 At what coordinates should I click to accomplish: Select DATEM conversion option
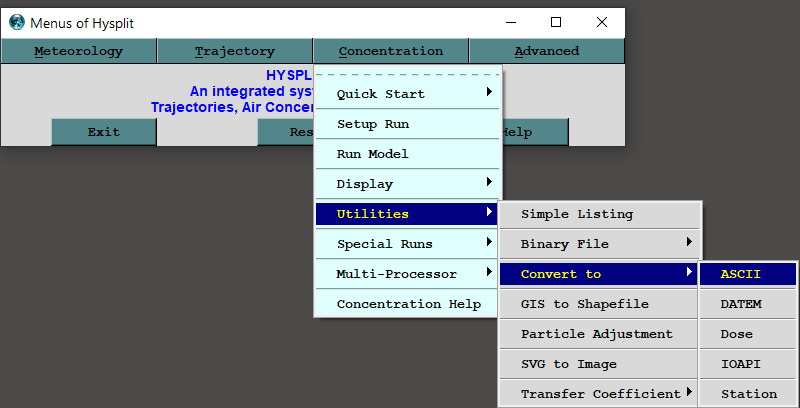[747, 304]
